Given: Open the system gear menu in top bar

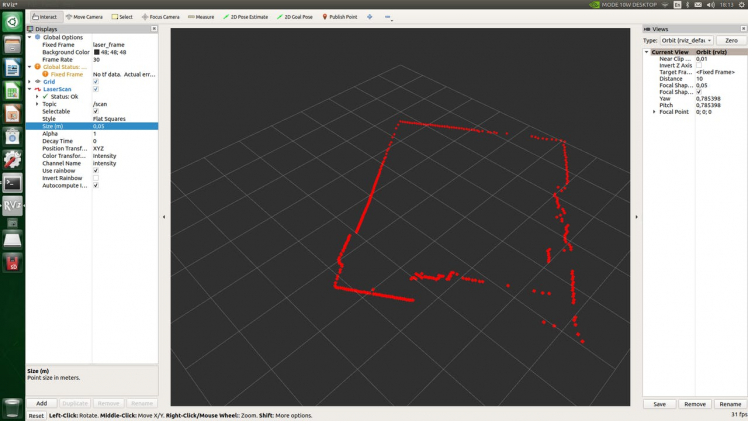Looking at the screenshot, I should tap(742, 4).
